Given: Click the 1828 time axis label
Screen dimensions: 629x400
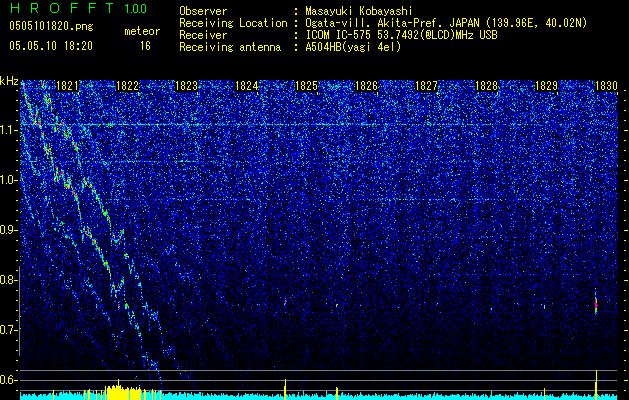Looking at the screenshot, I should 486,86.
